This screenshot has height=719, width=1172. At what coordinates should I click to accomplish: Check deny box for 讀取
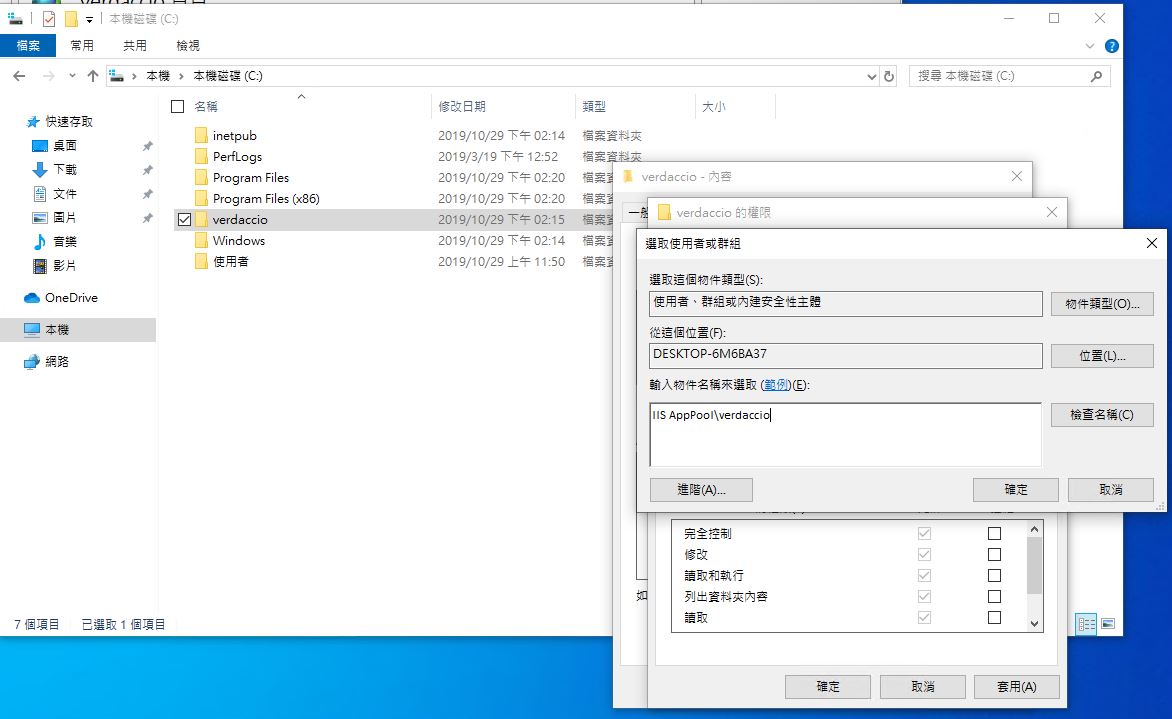click(994, 617)
